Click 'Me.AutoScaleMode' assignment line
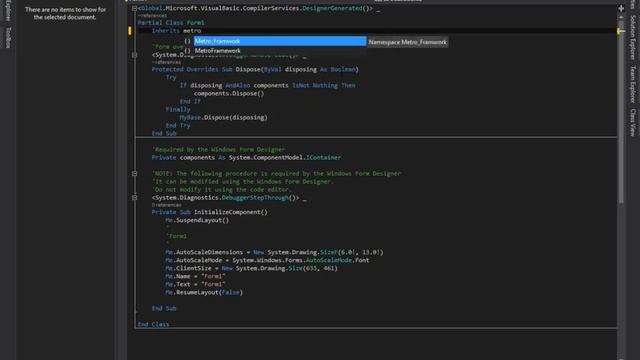Screen dimensions: 640x360 [267, 260]
